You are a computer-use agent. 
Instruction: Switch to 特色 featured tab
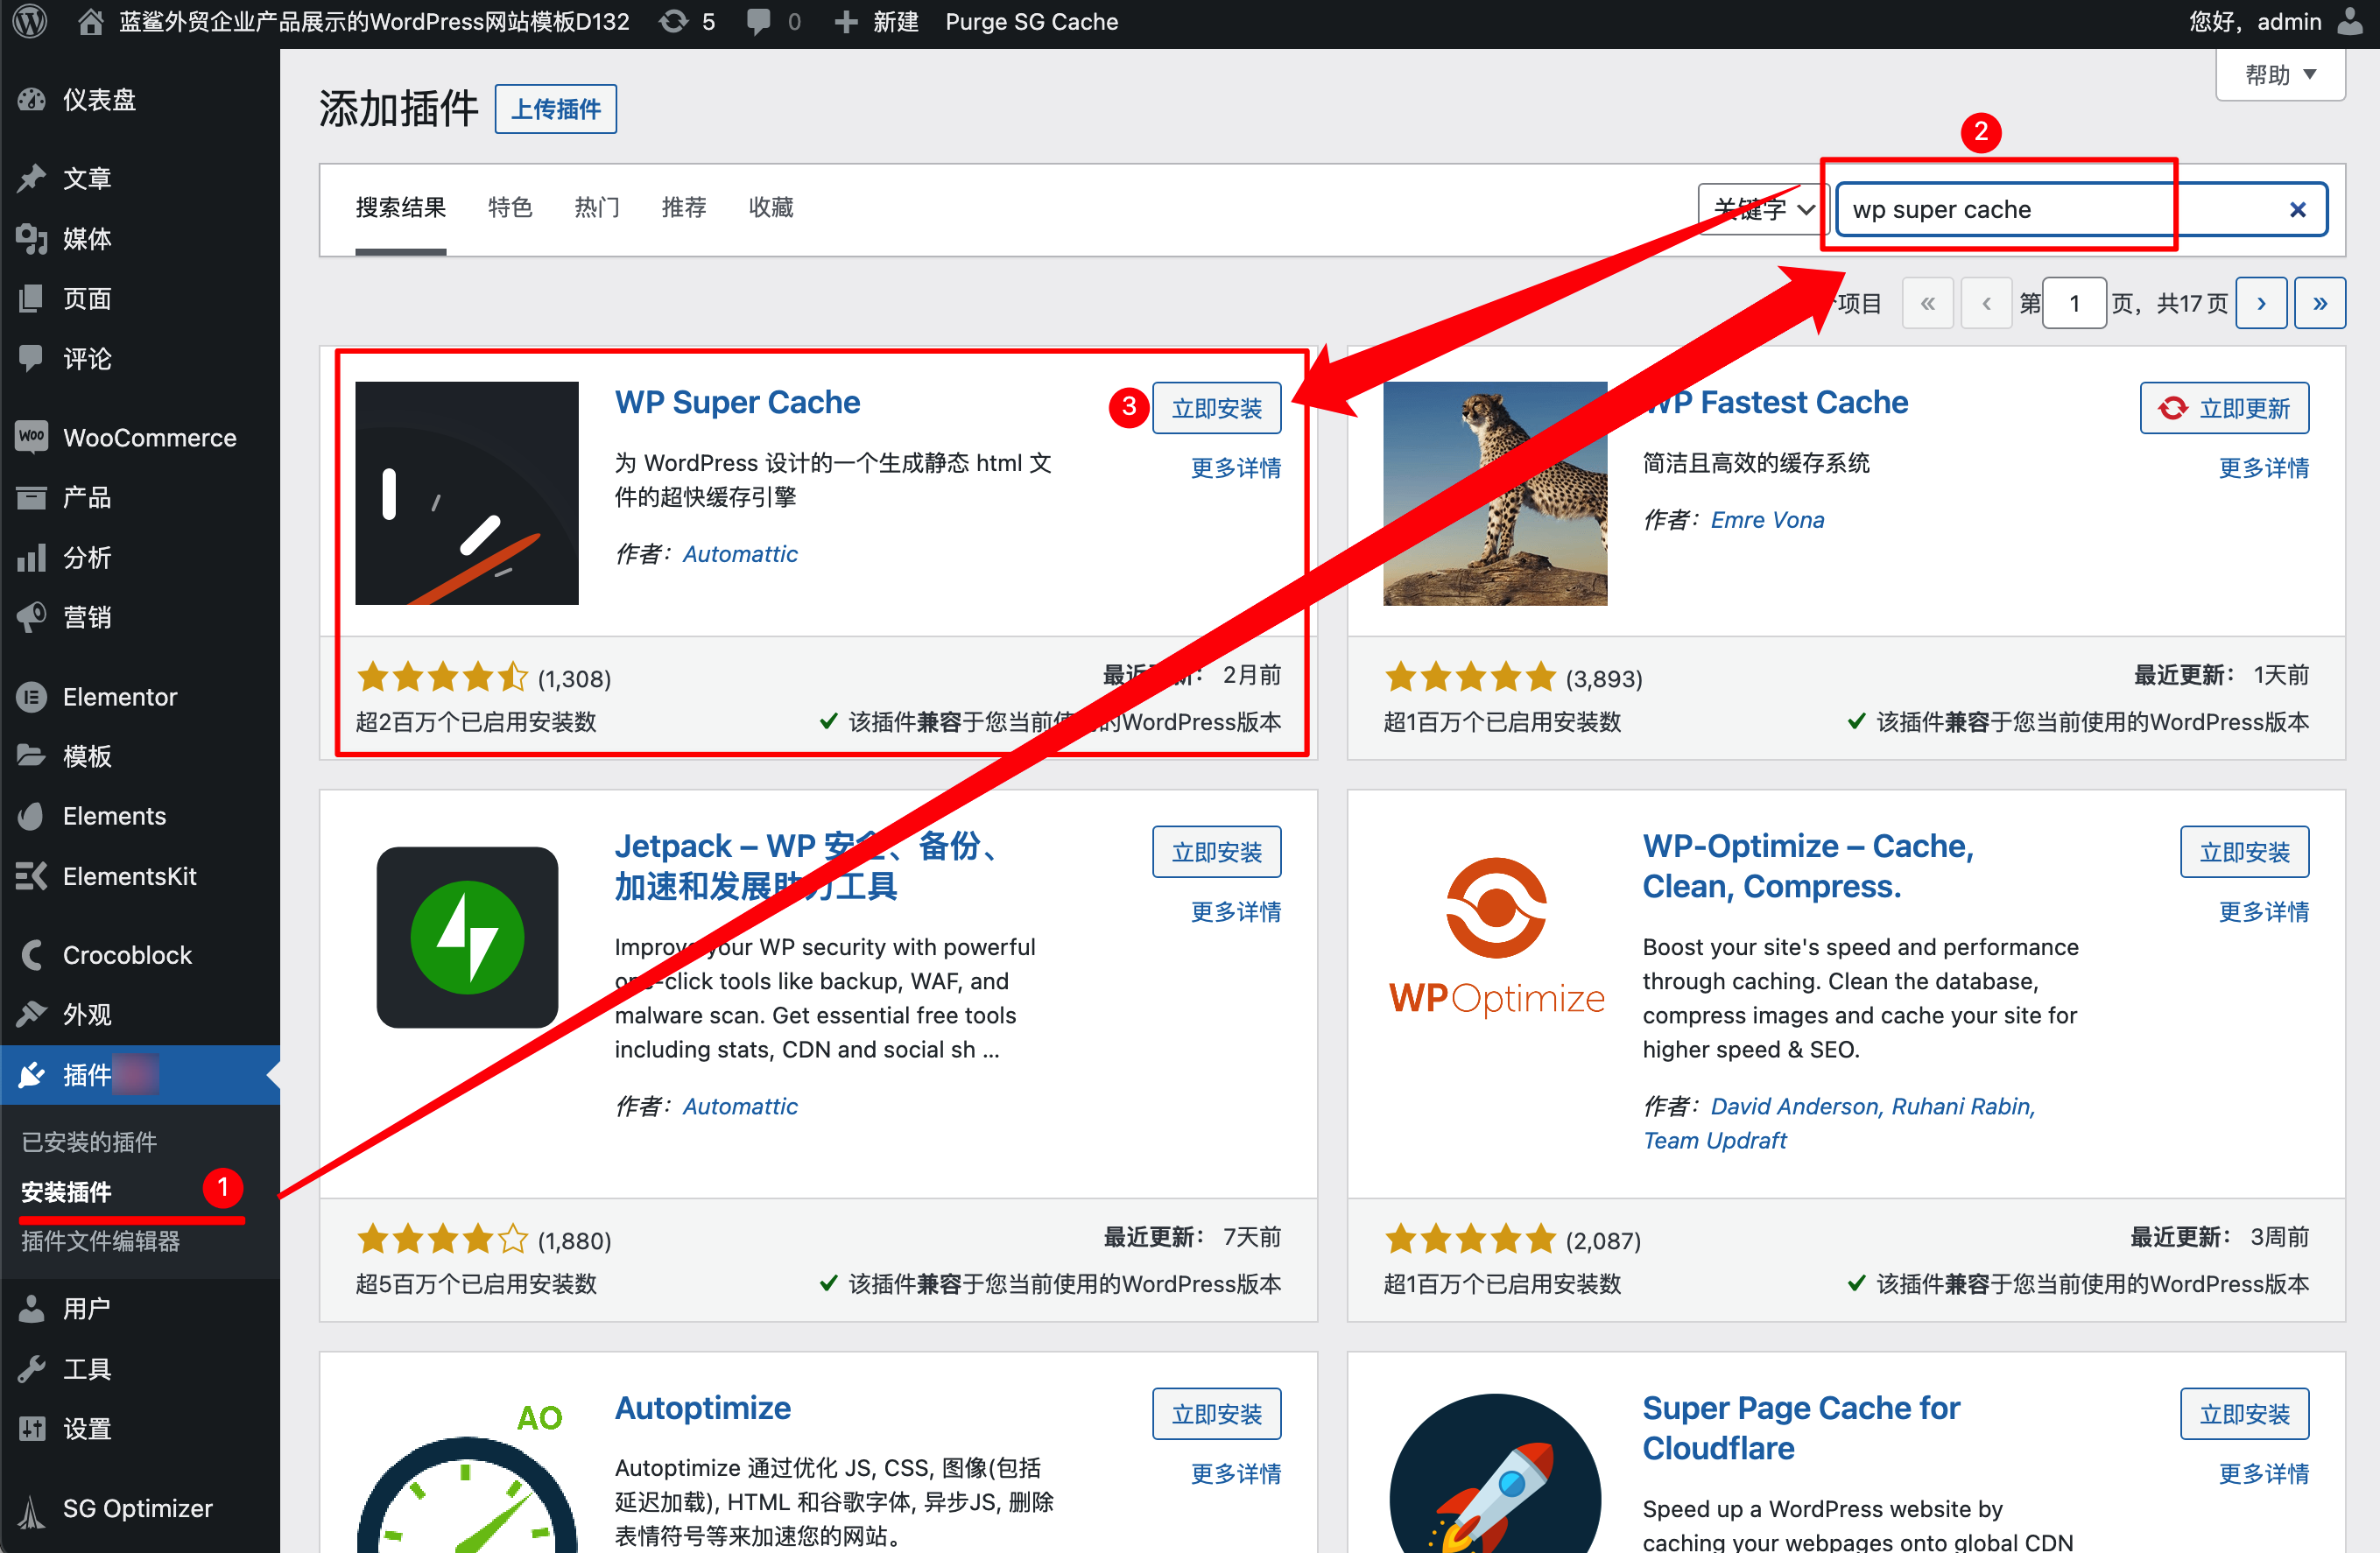[x=510, y=208]
